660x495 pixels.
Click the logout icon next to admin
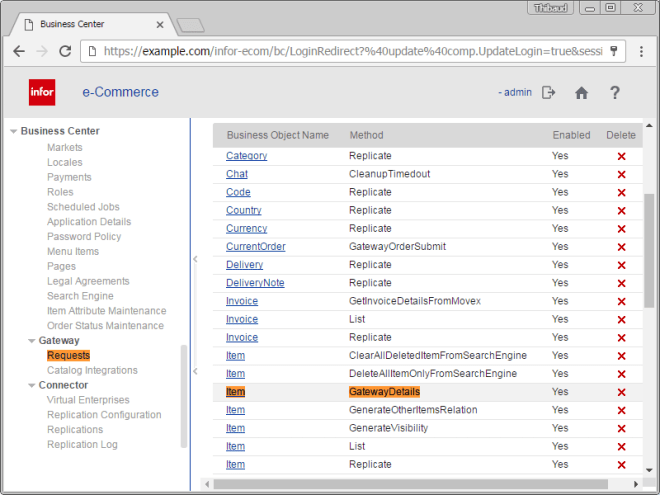(x=548, y=93)
